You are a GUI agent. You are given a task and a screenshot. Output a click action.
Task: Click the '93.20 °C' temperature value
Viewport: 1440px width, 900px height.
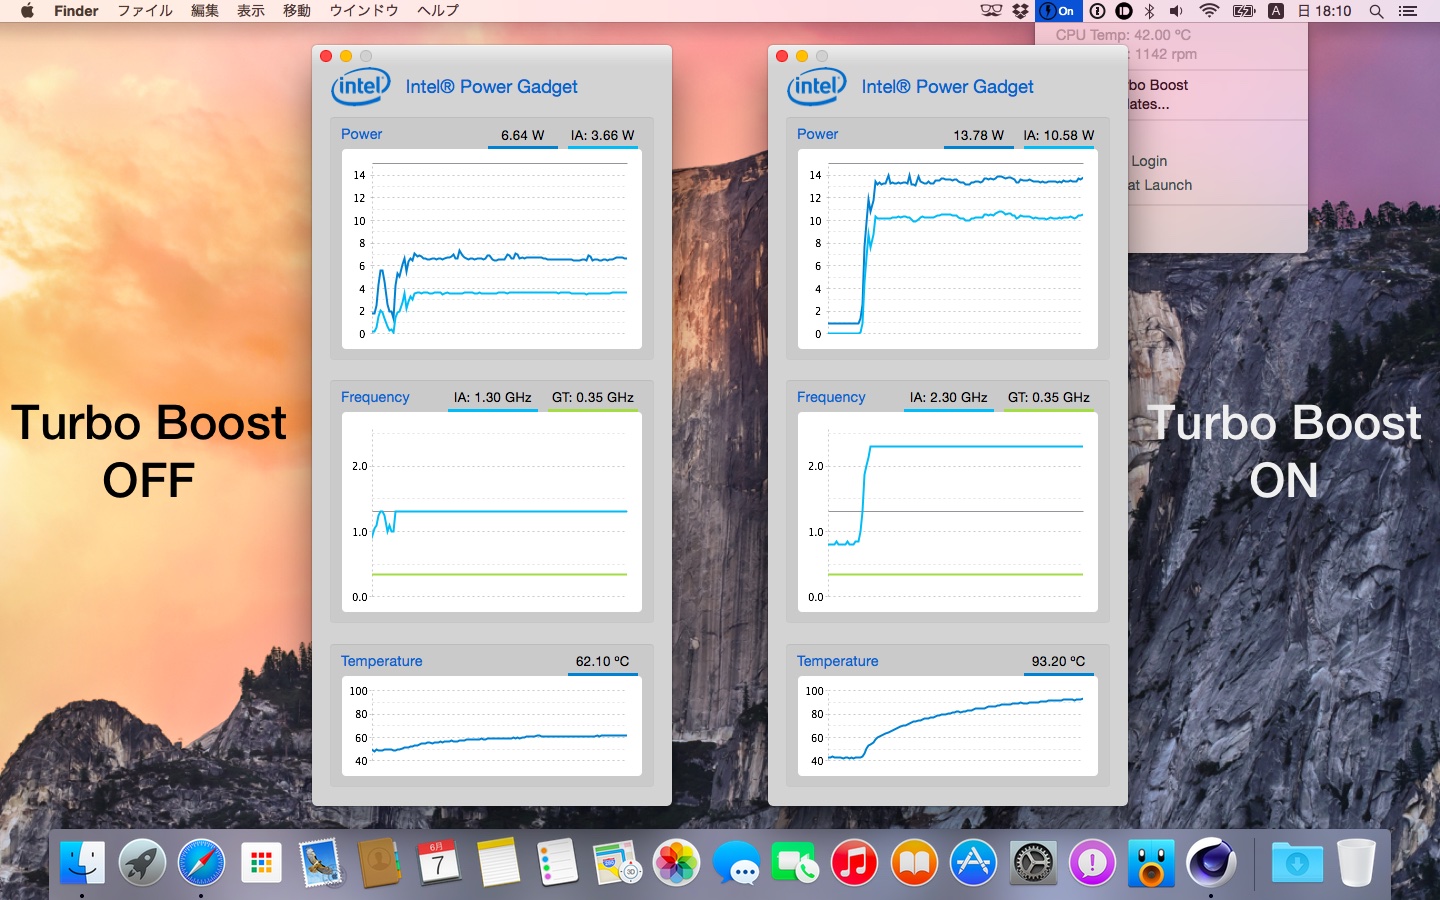pos(1059,661)
